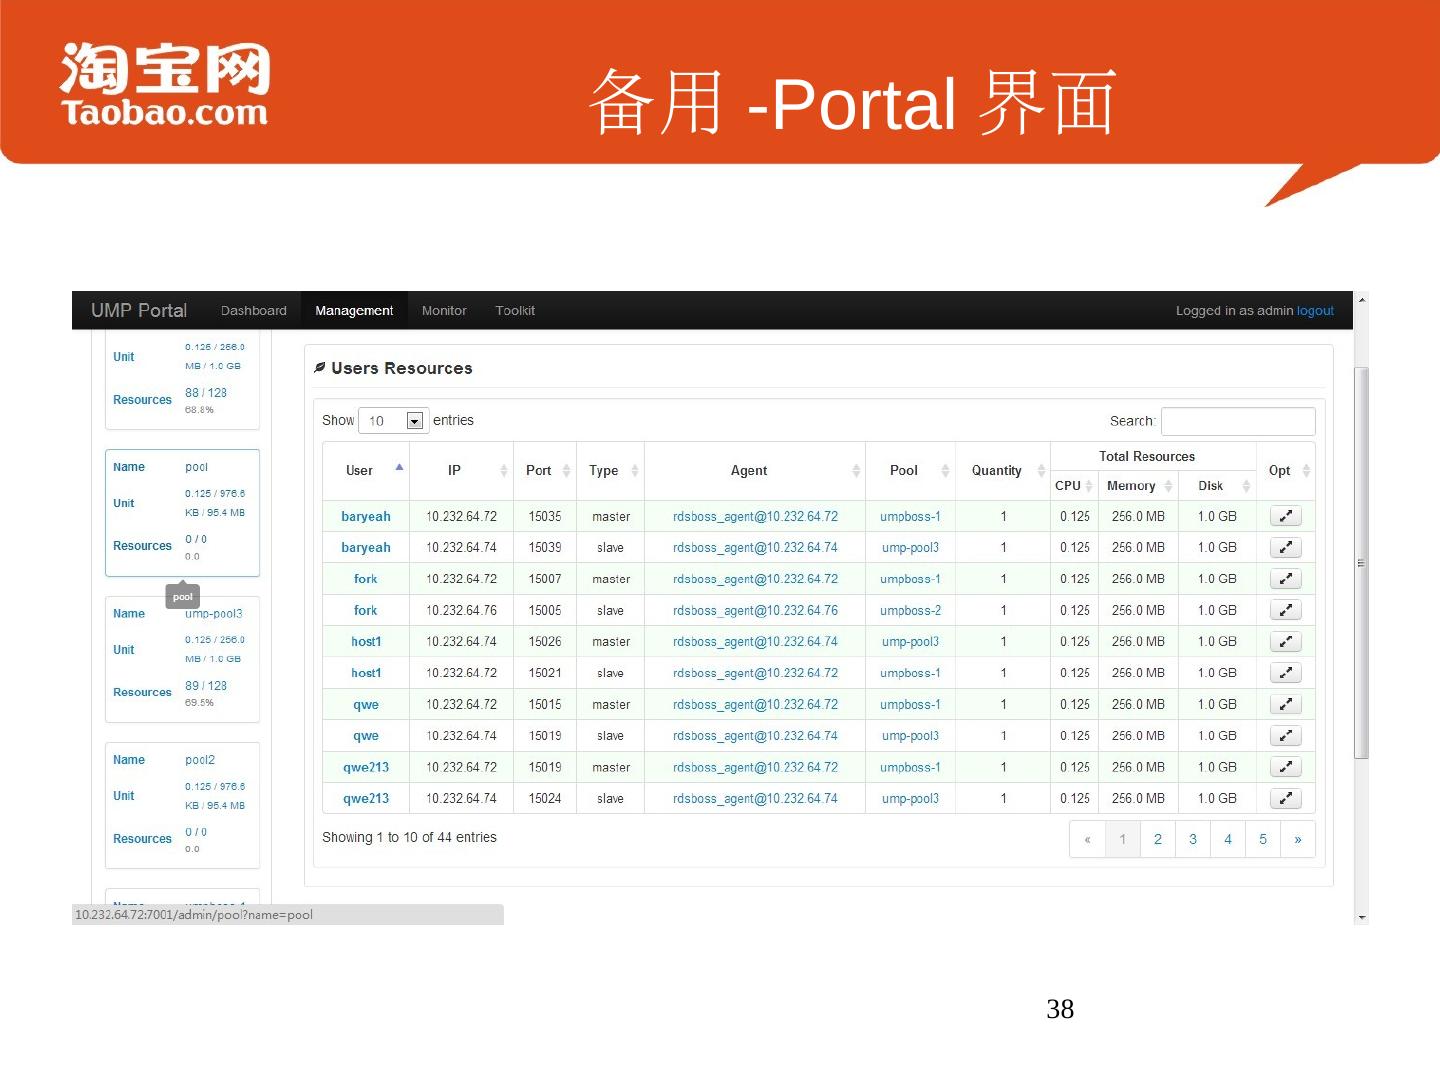Click the Search input field
The width and height of the screenshot is (1440, 1080).
1238,421
